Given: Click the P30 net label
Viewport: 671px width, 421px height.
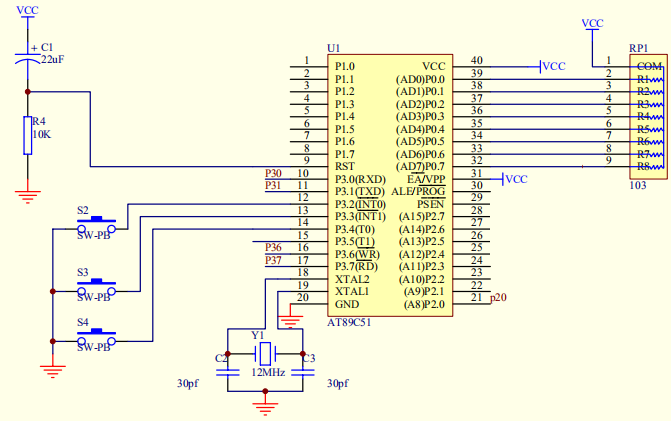Looking at the screenshot, I should point(273,173).
